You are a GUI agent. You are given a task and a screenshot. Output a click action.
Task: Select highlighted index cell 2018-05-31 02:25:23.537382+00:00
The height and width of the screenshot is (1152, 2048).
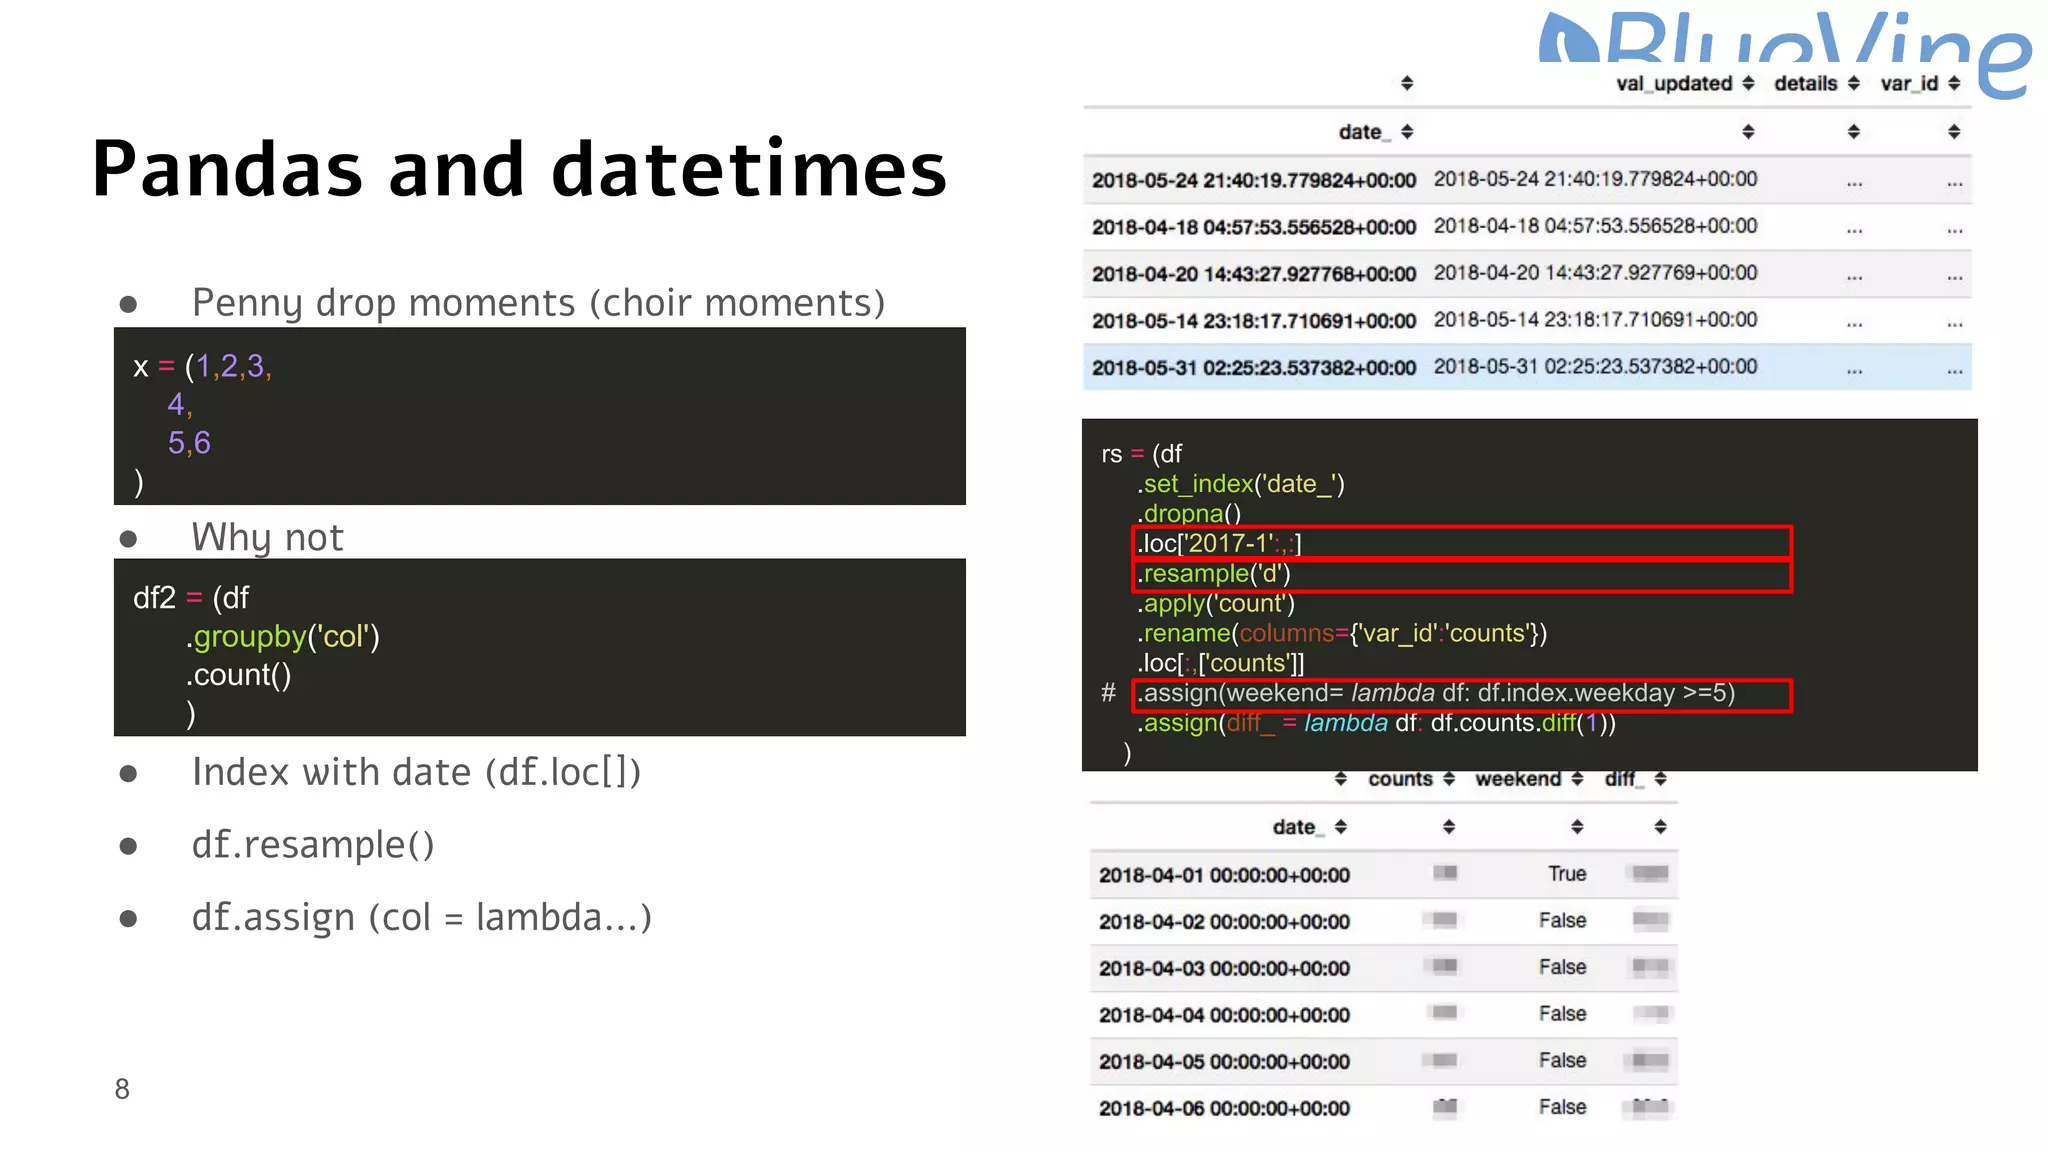click(1254, 368)
